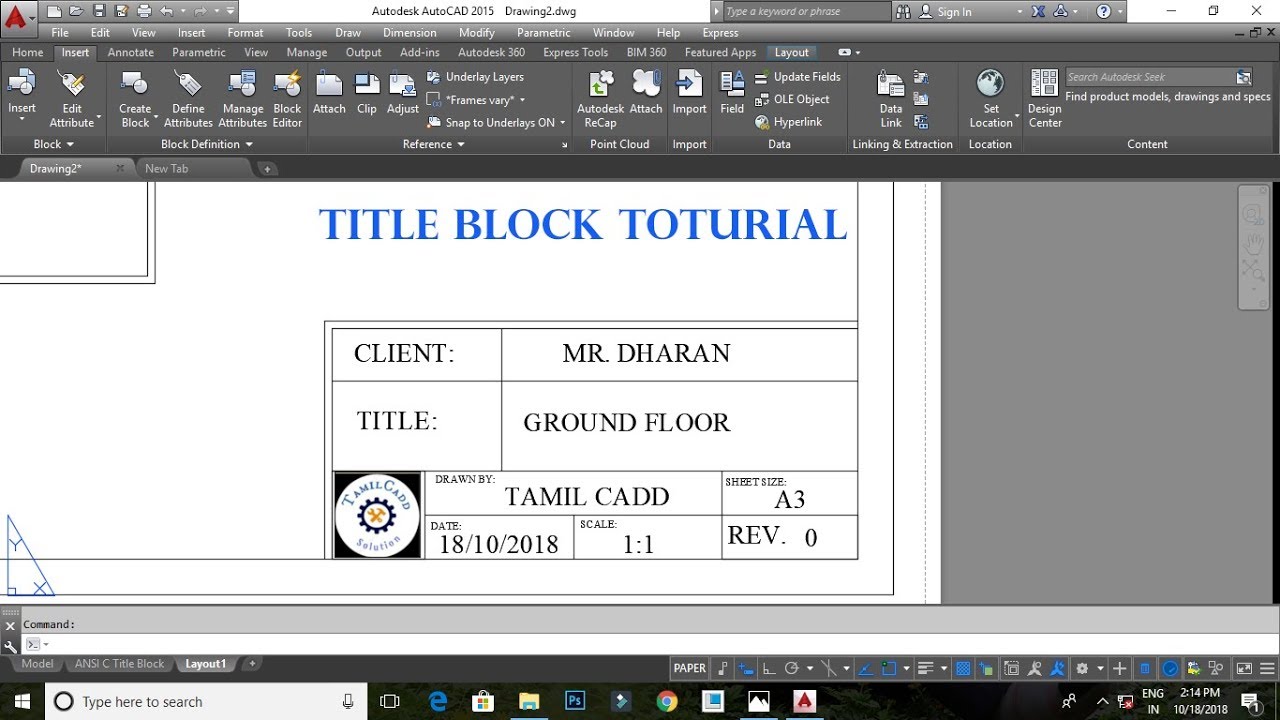The height and width of the screenshot is (720, 1280).
Task: Click the keyword search box
Action: (x=805, y=11)
